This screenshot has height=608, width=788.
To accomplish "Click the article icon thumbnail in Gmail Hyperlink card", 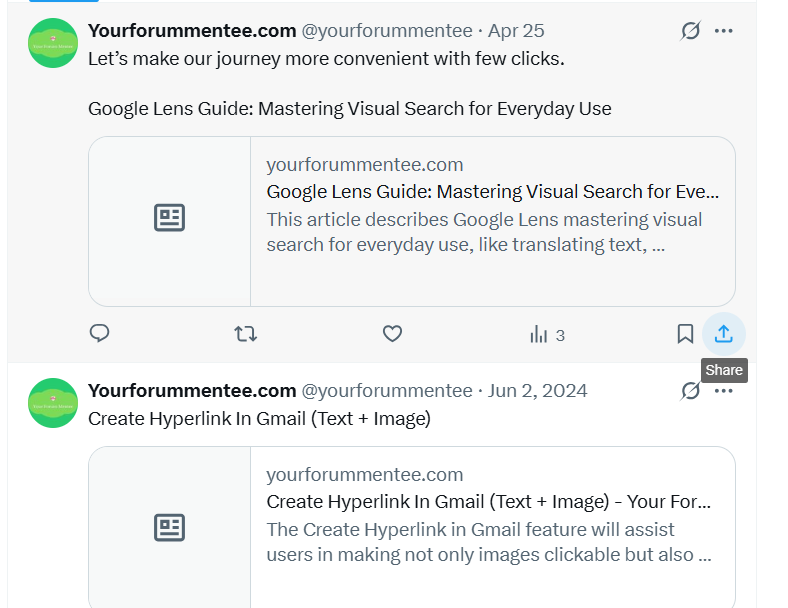I will tap(169, 528).
